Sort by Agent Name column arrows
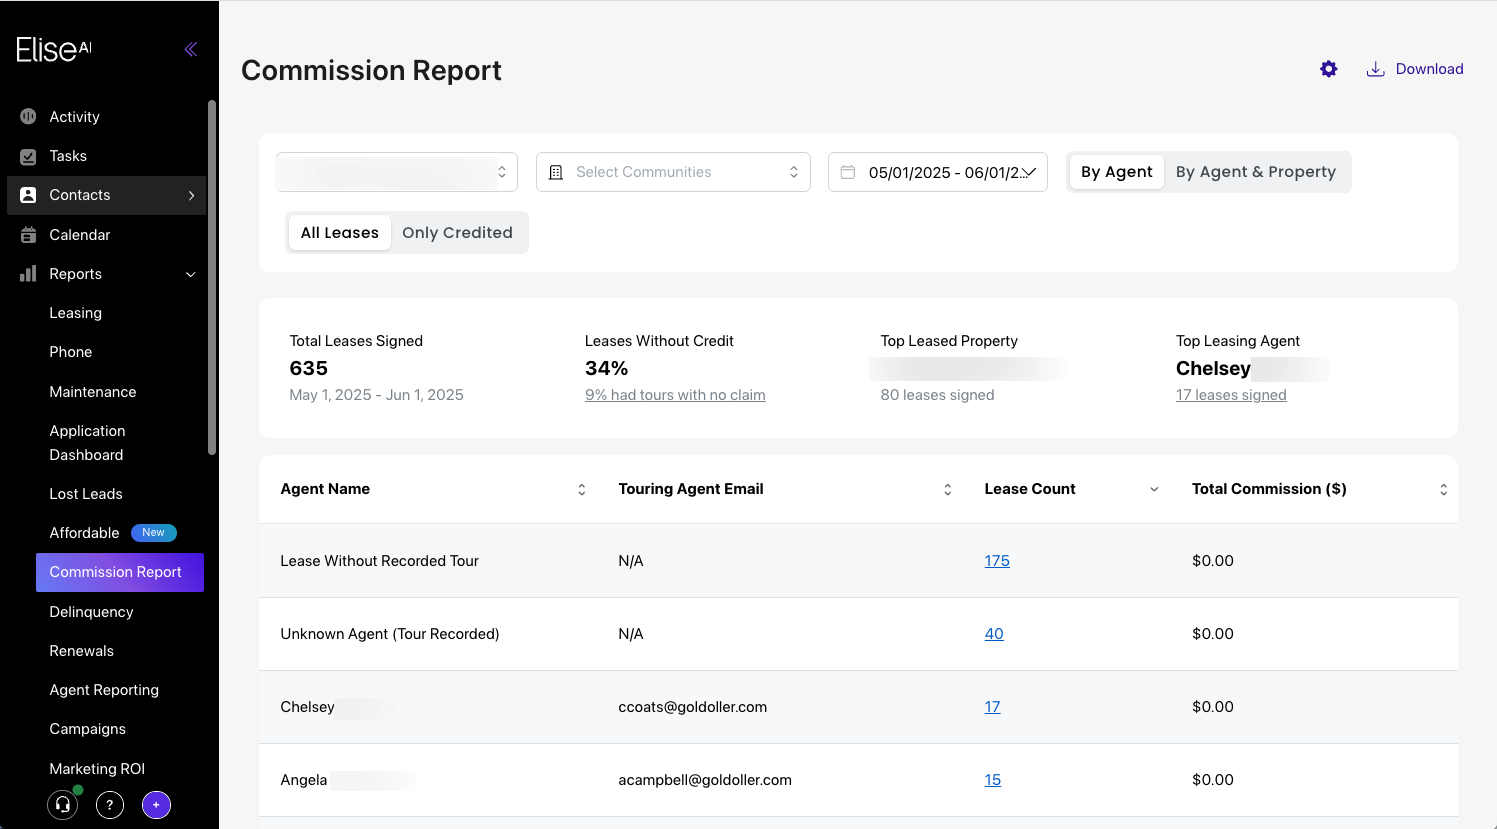The width and height of the screenshot is (1497, 829). pos(582,489)
